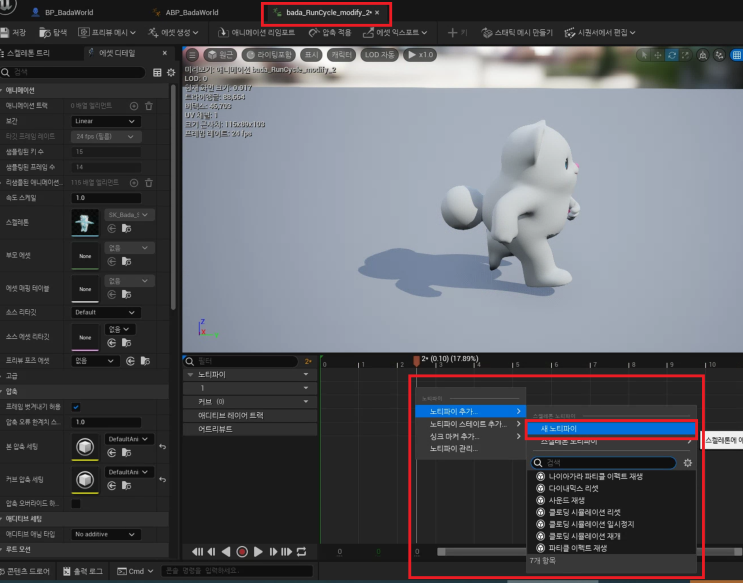Select the viewport rotate gizmo icon
This screenshot has height=583, width=743.
coord(672,55)
